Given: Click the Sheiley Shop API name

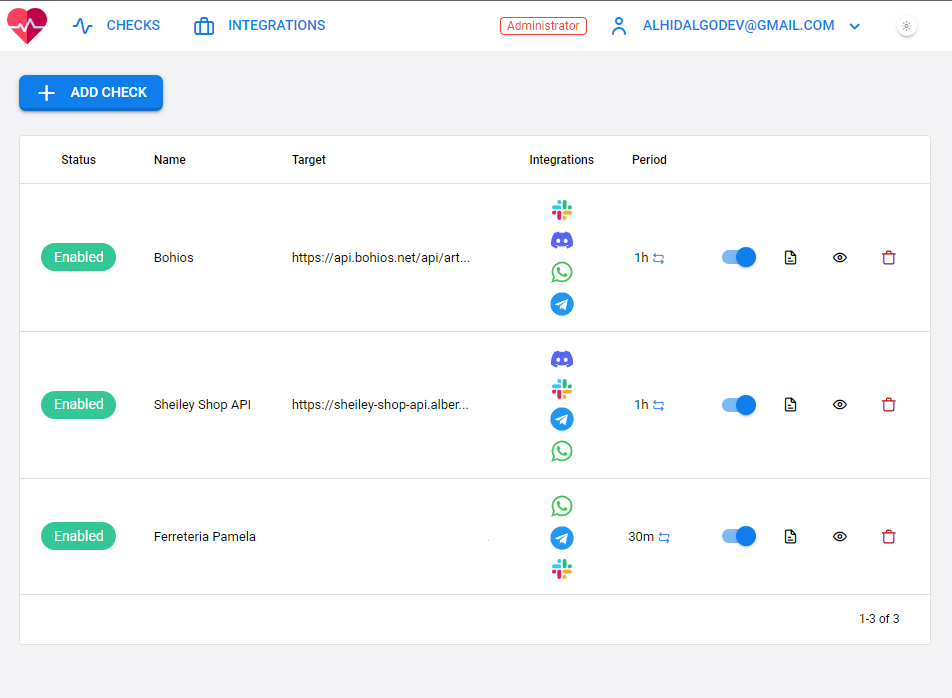Looking at the screenshot, I should pos(202,405).
